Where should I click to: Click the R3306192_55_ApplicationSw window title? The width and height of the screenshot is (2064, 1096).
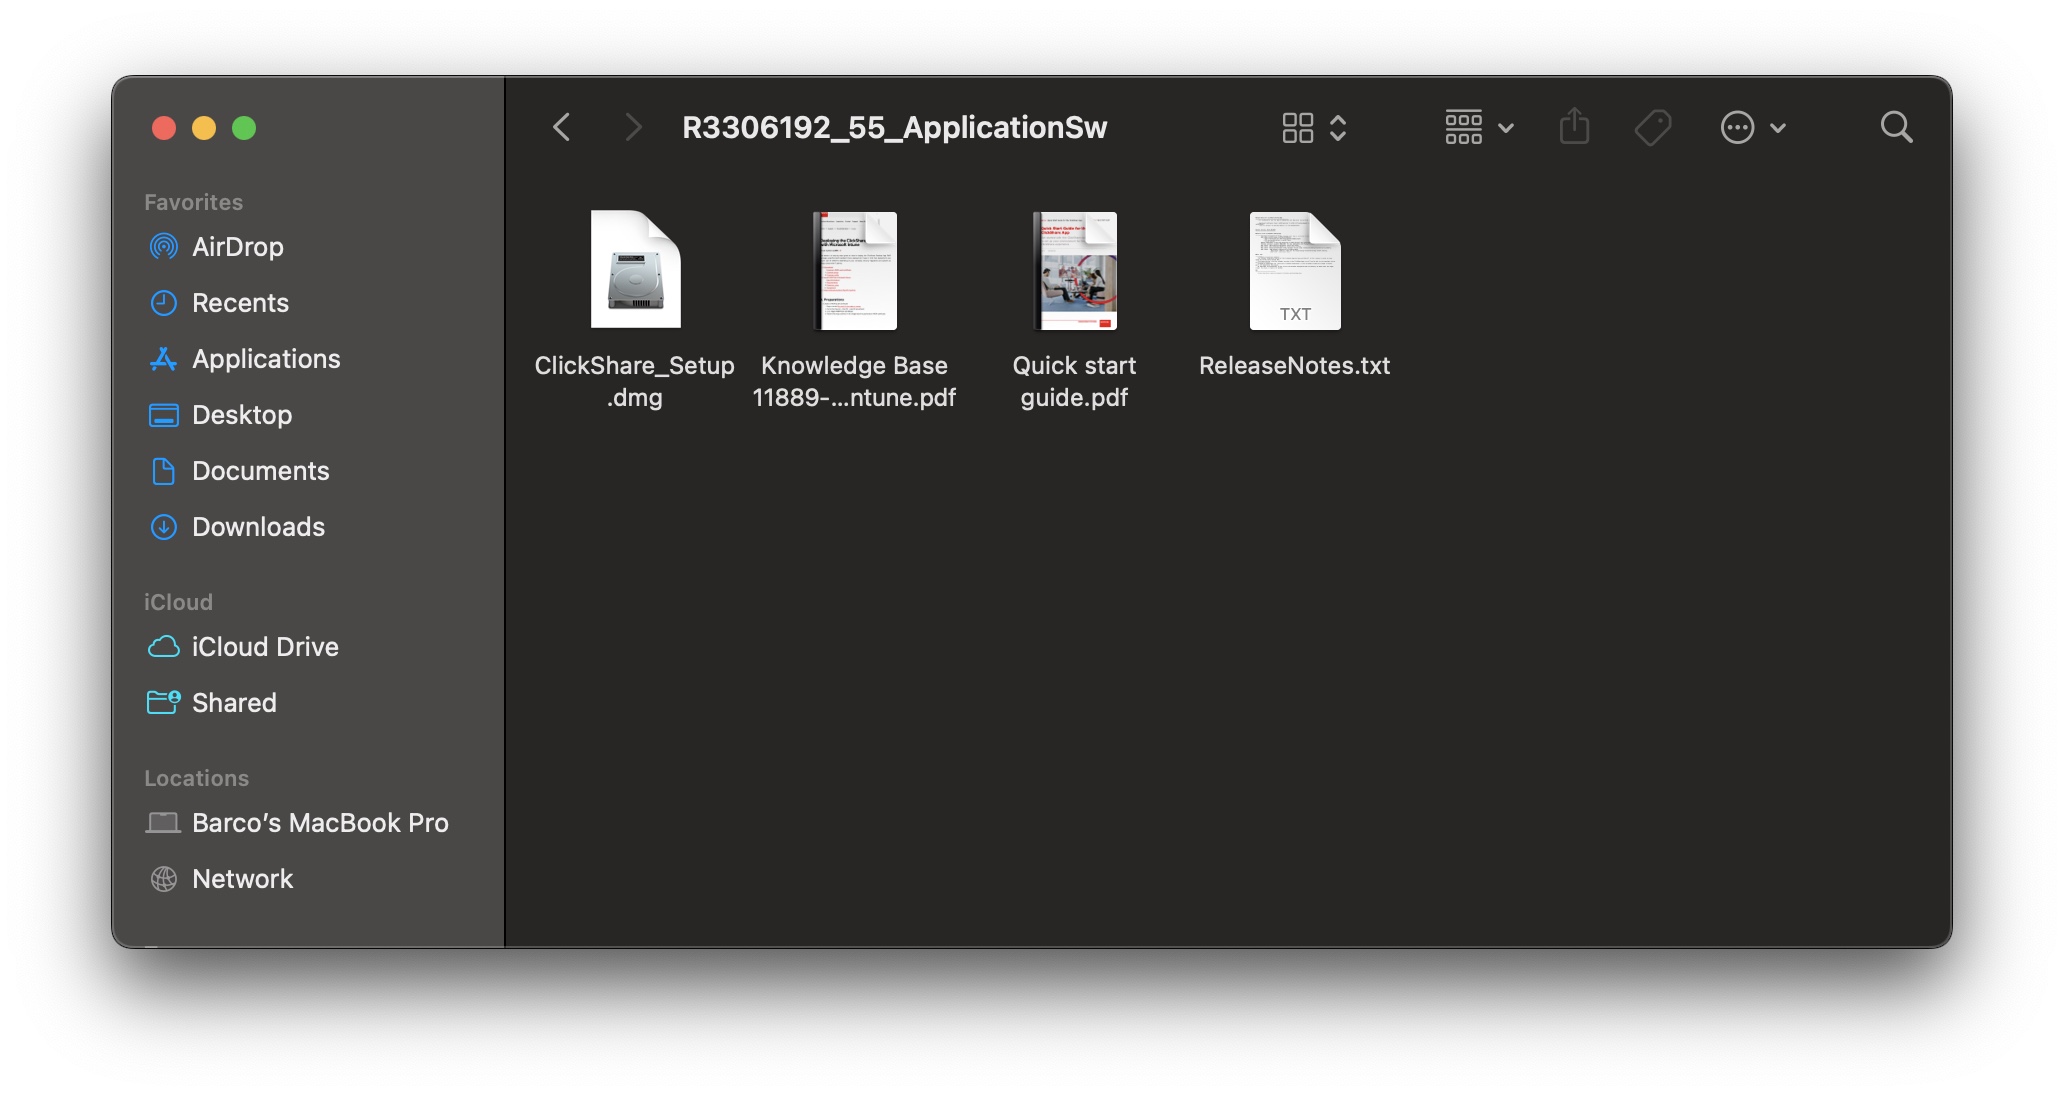pos(895,127)
